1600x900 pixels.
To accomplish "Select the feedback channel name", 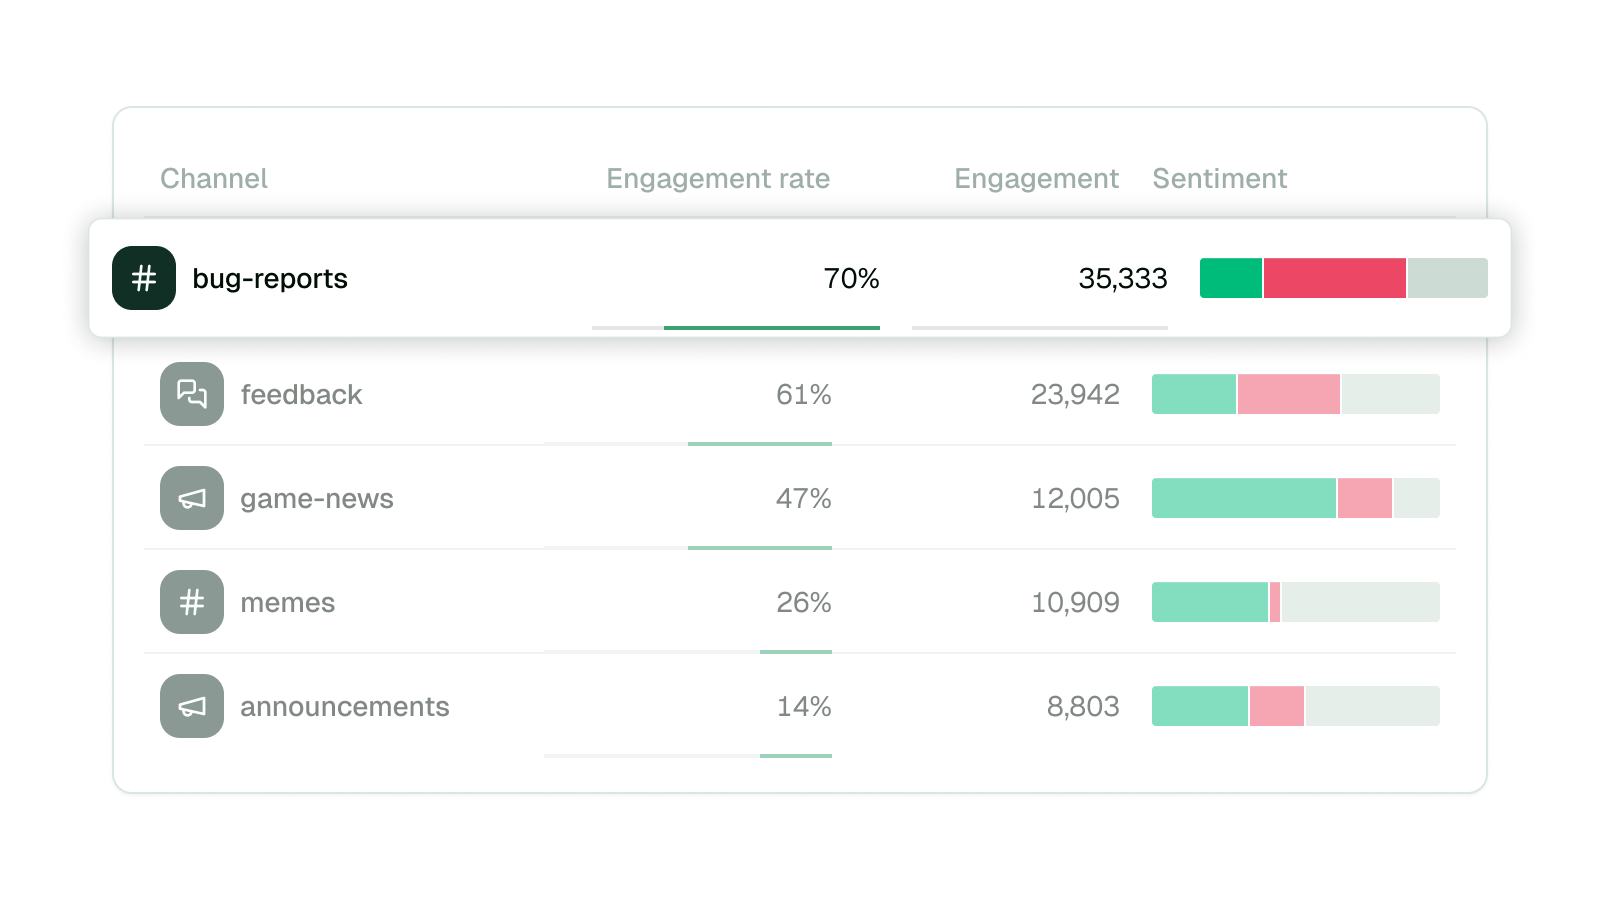I will (x=300, y=394).
